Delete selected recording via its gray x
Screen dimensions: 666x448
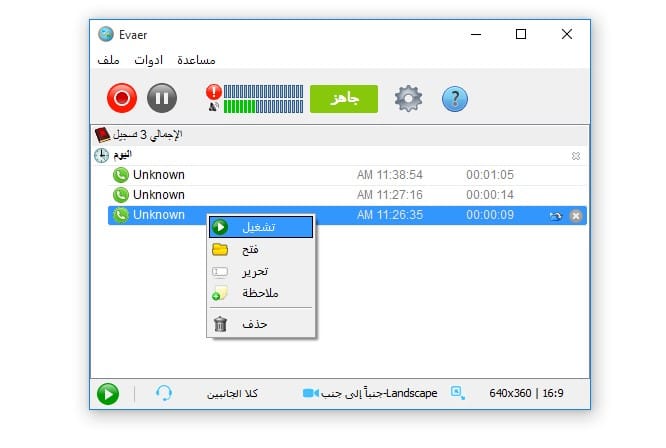point(576,216)
